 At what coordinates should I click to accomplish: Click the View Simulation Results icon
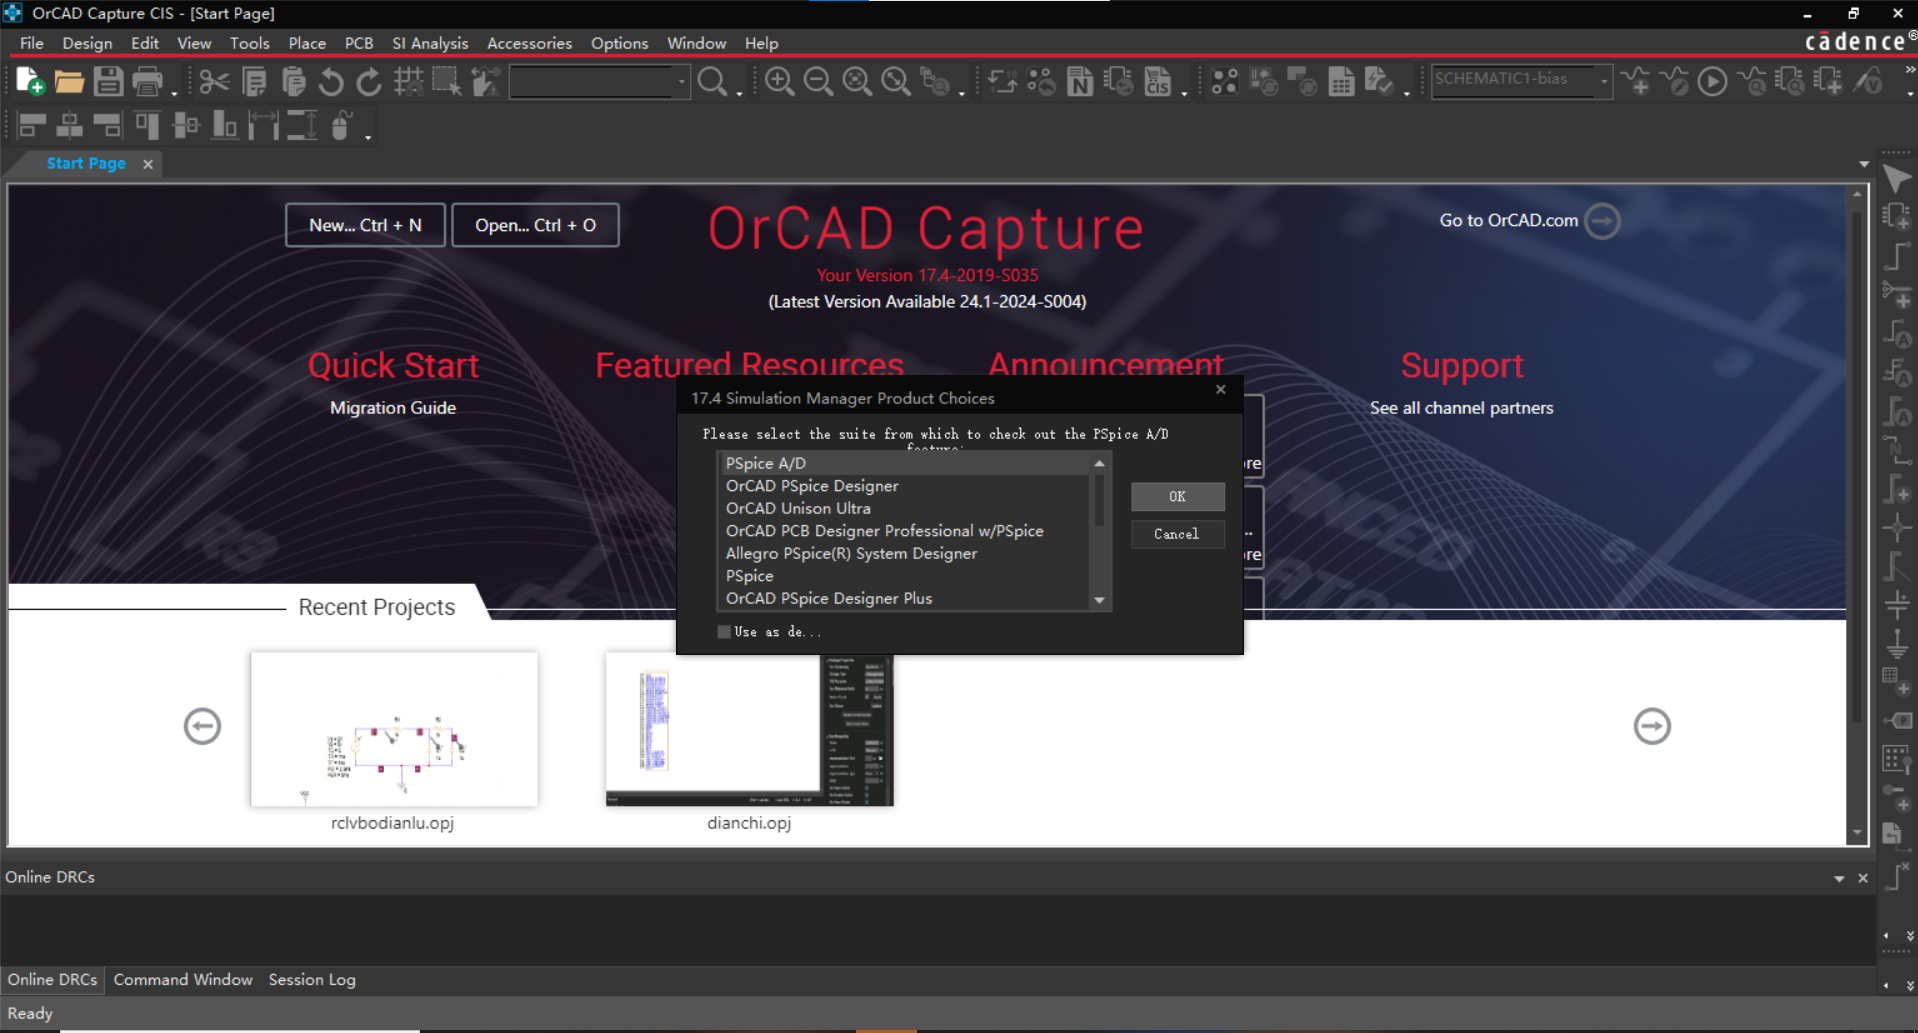(1752, 81)
